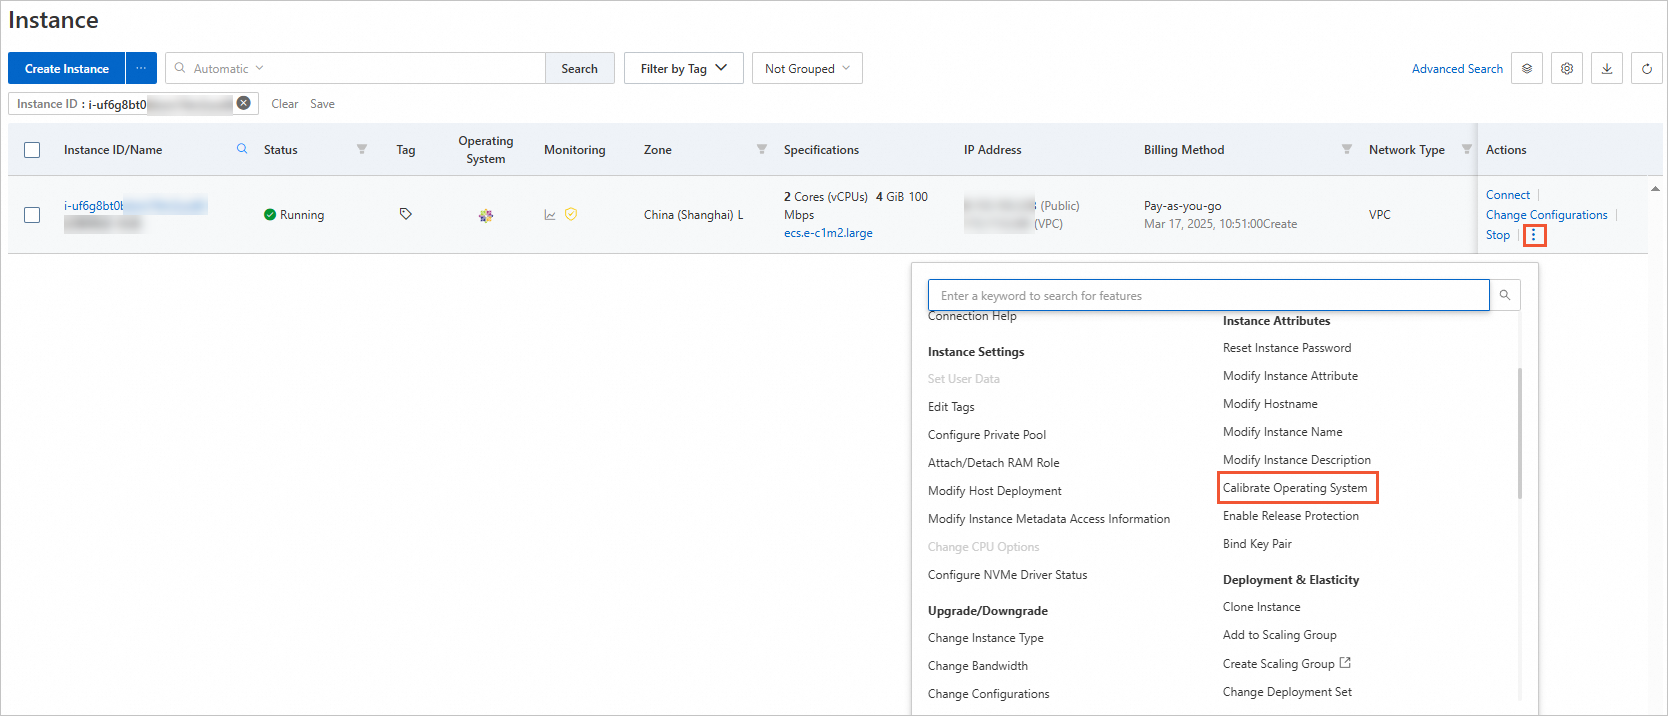Choose Reset Instance Password from menu
The width and height of the screenshot is (1668, 716).
click(1286, 348)
